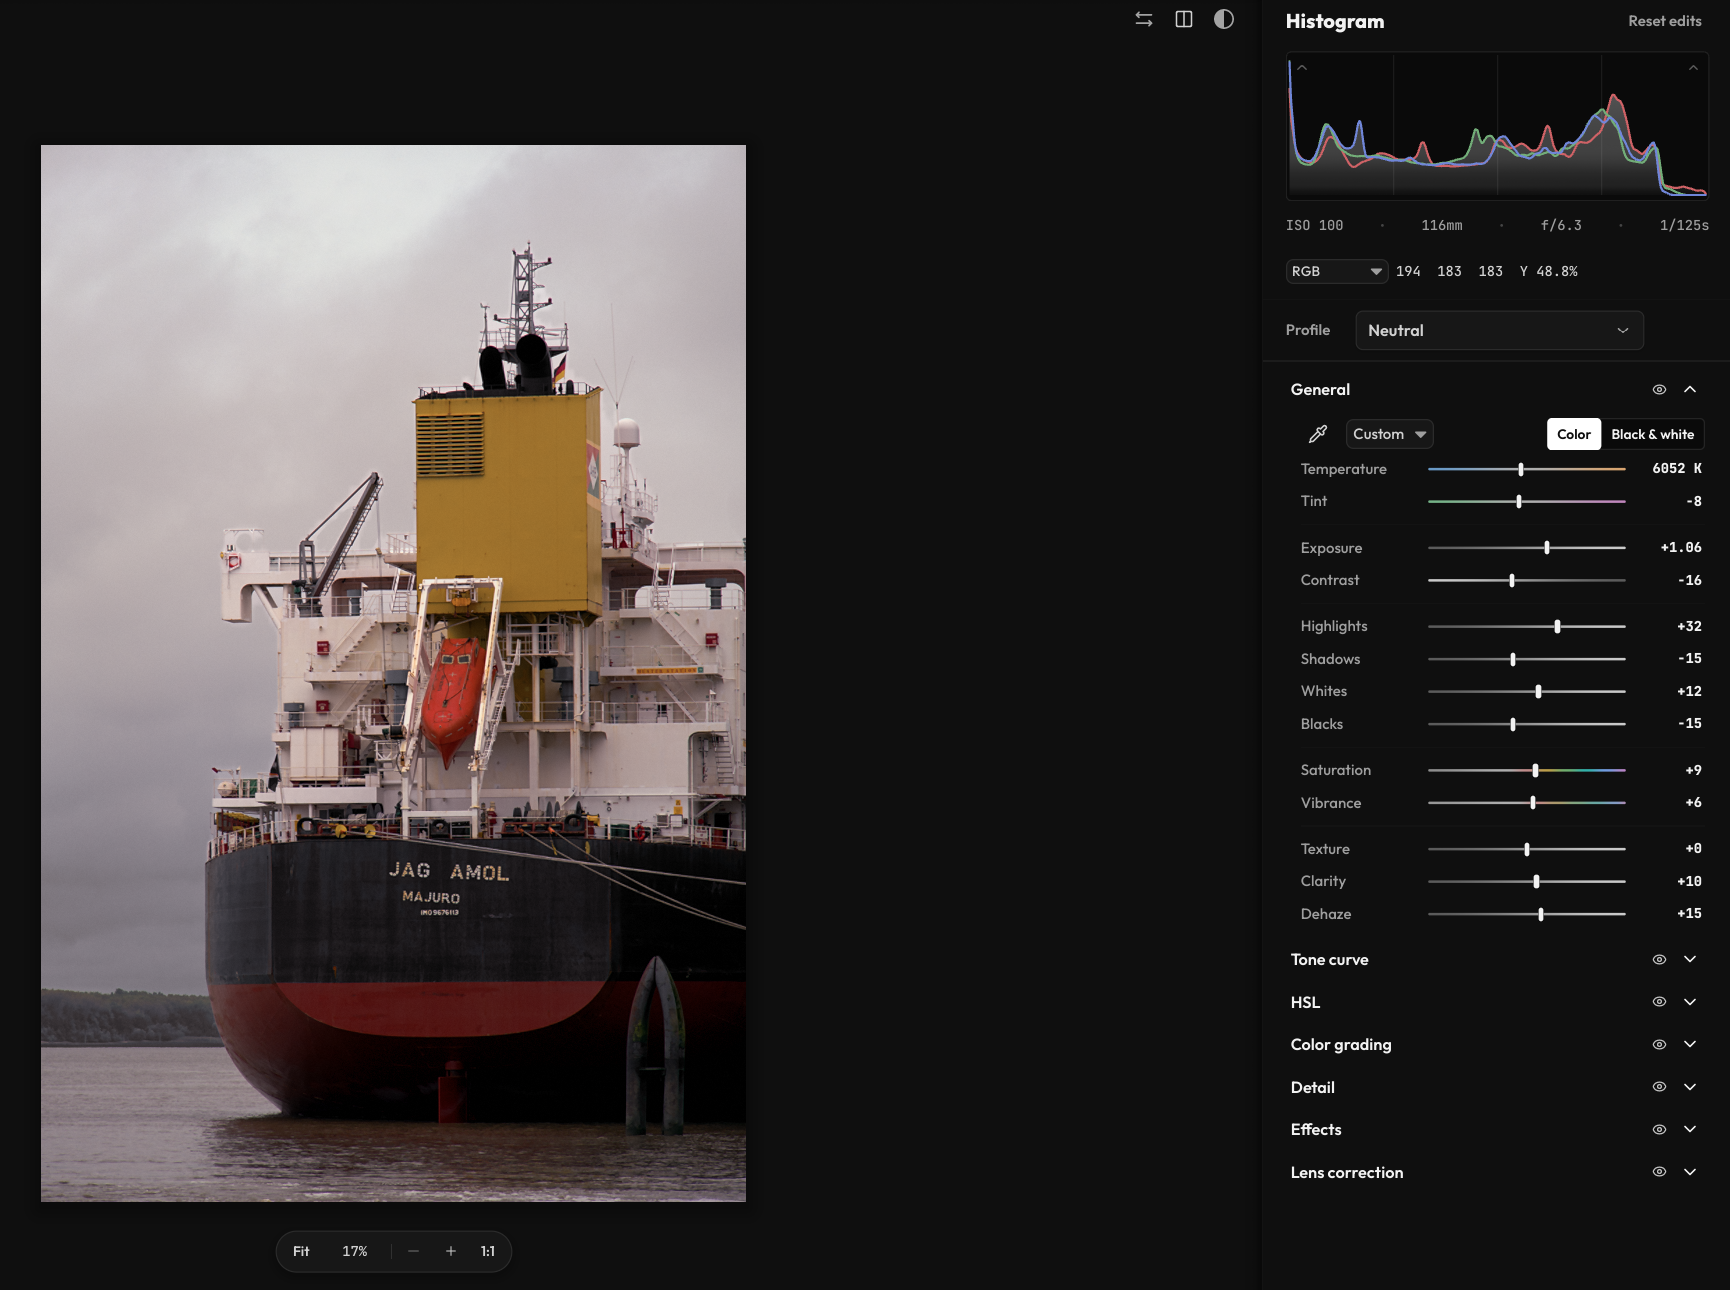1730x1290 pixels.
Task: Toggle highlight clipping indicator on histogram
Action: [1693, 68]
